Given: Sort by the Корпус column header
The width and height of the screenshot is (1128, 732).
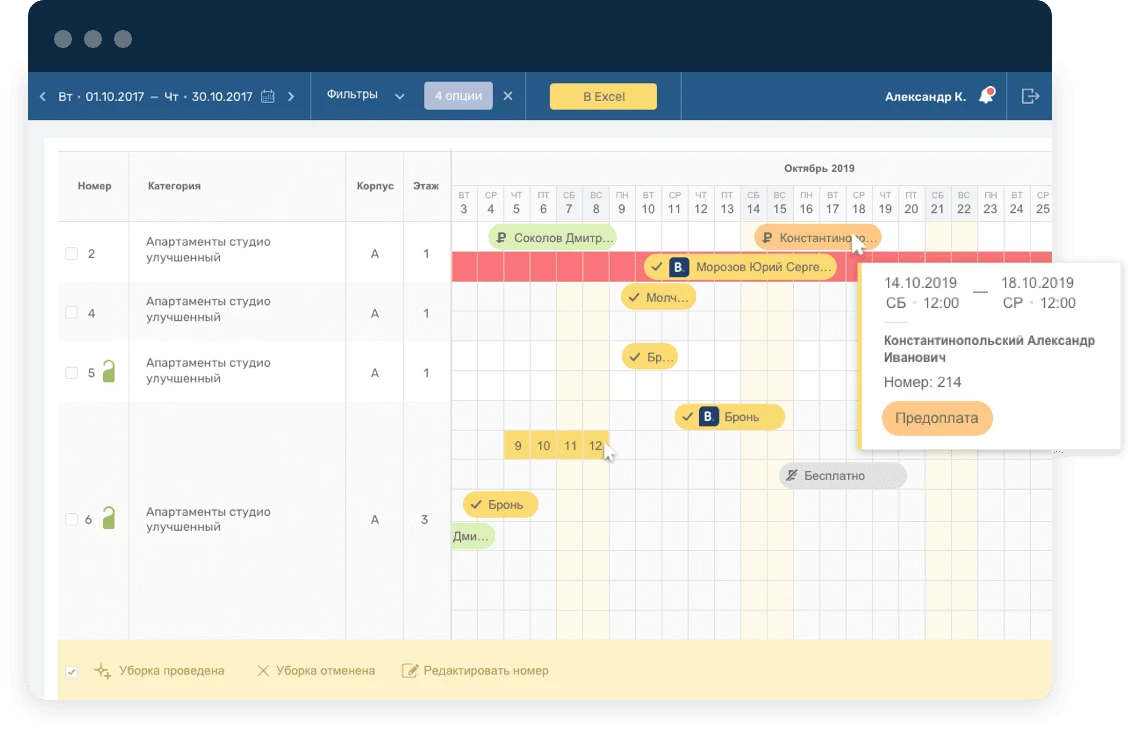Looking at the screenshot, I should click(x=375, y=186).
